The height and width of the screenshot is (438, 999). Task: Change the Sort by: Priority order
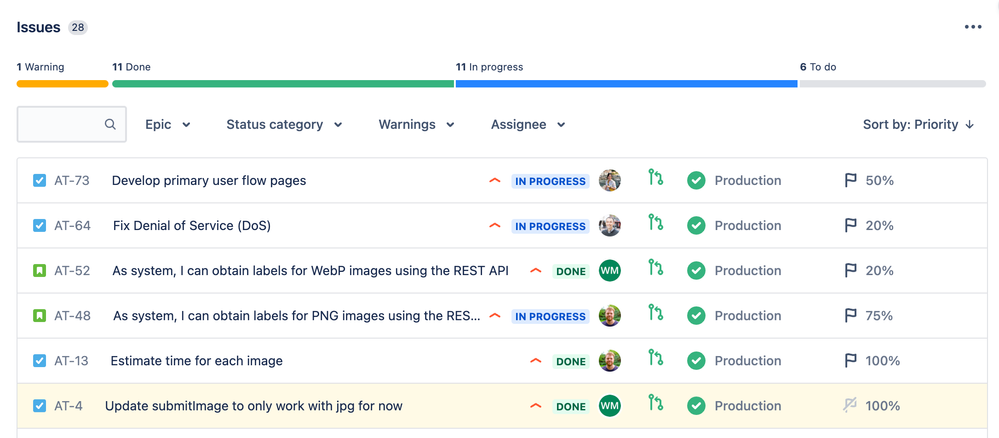918,124
